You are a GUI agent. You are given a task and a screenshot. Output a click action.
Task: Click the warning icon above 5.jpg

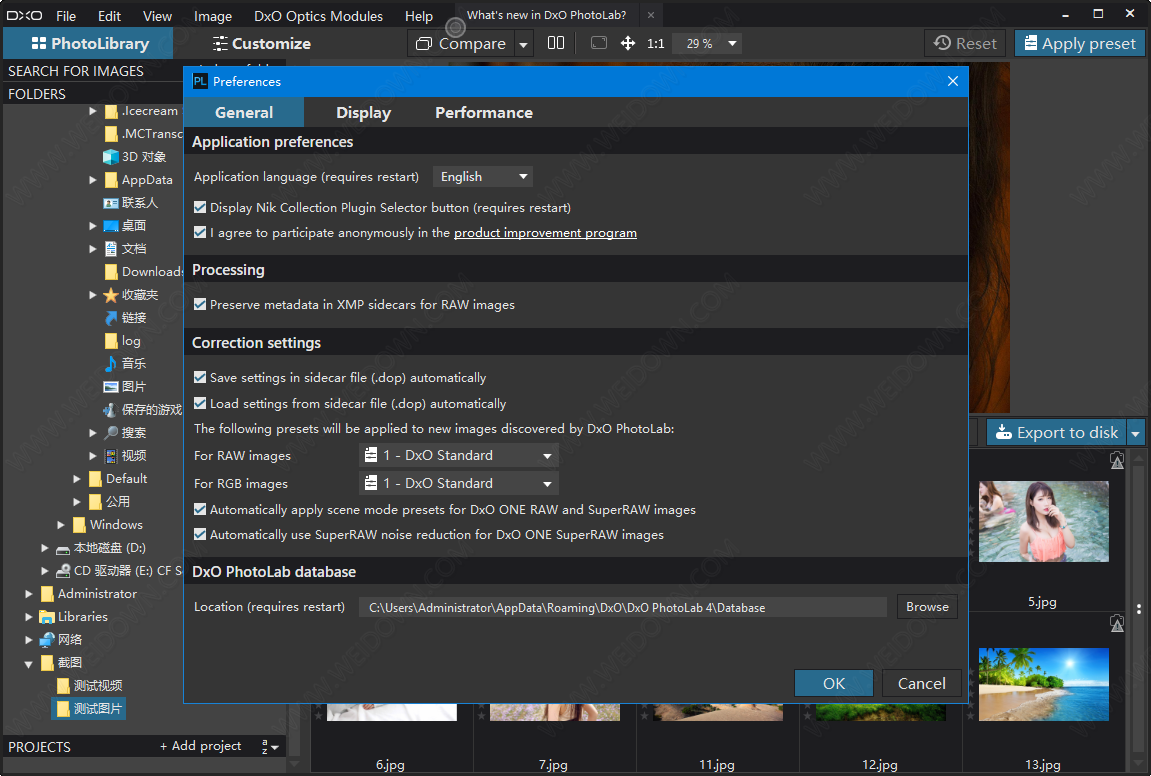(x=1117, y=460)
